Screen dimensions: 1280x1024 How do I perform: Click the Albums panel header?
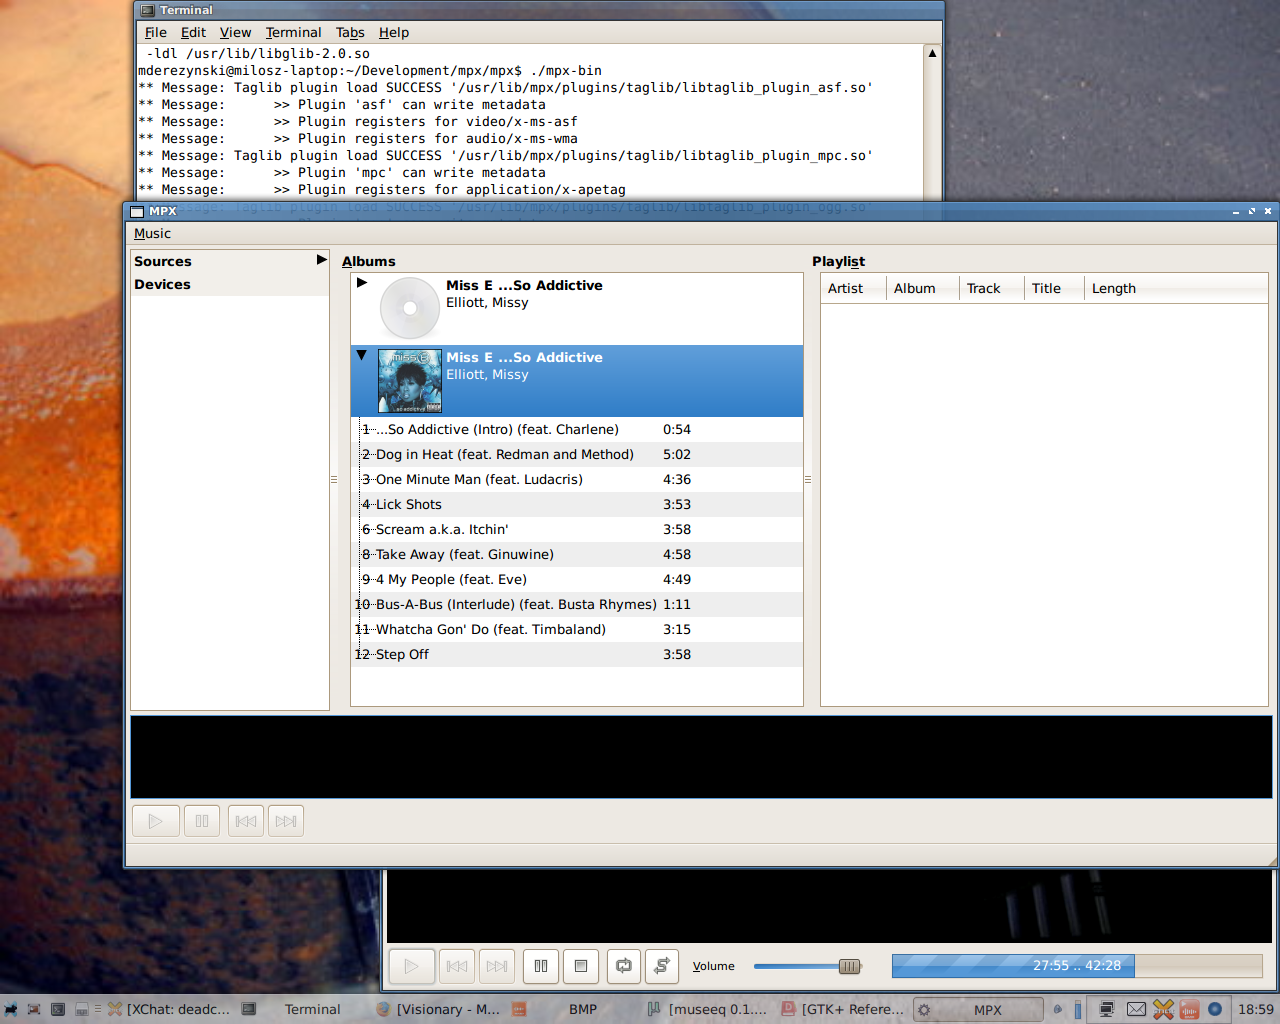point(369,261)
